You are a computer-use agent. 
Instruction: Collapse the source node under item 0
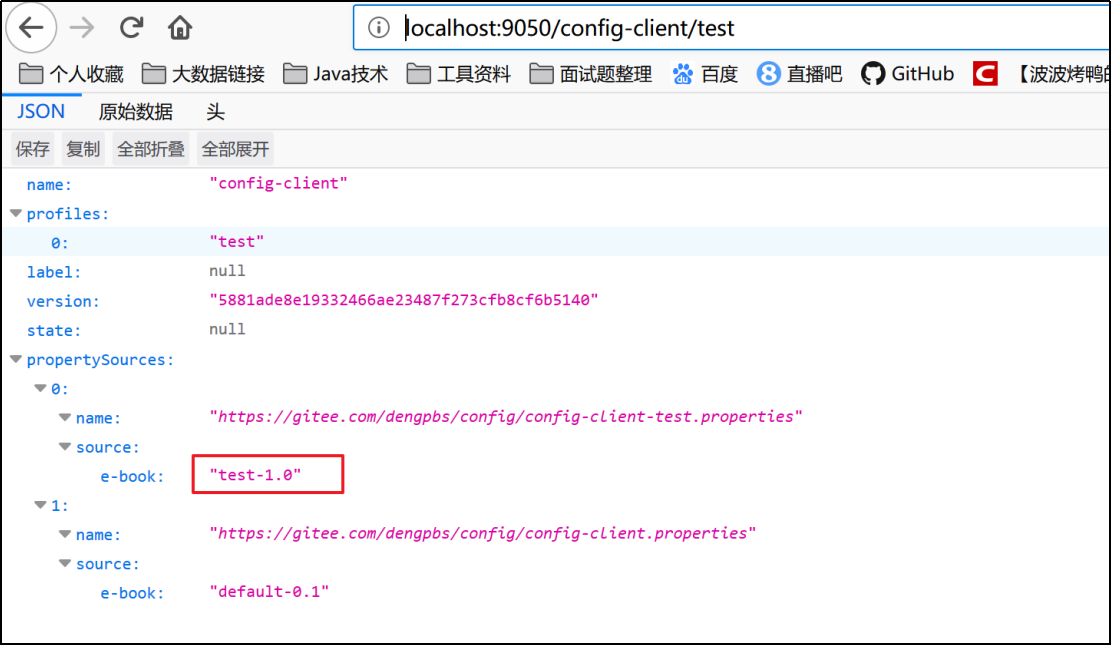click(65, 446)
